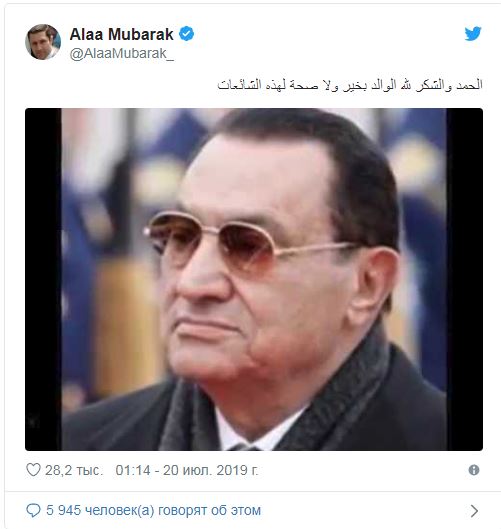Open the Alaa Mubarak display name link
501x529 pixels.
click(121, 34)
